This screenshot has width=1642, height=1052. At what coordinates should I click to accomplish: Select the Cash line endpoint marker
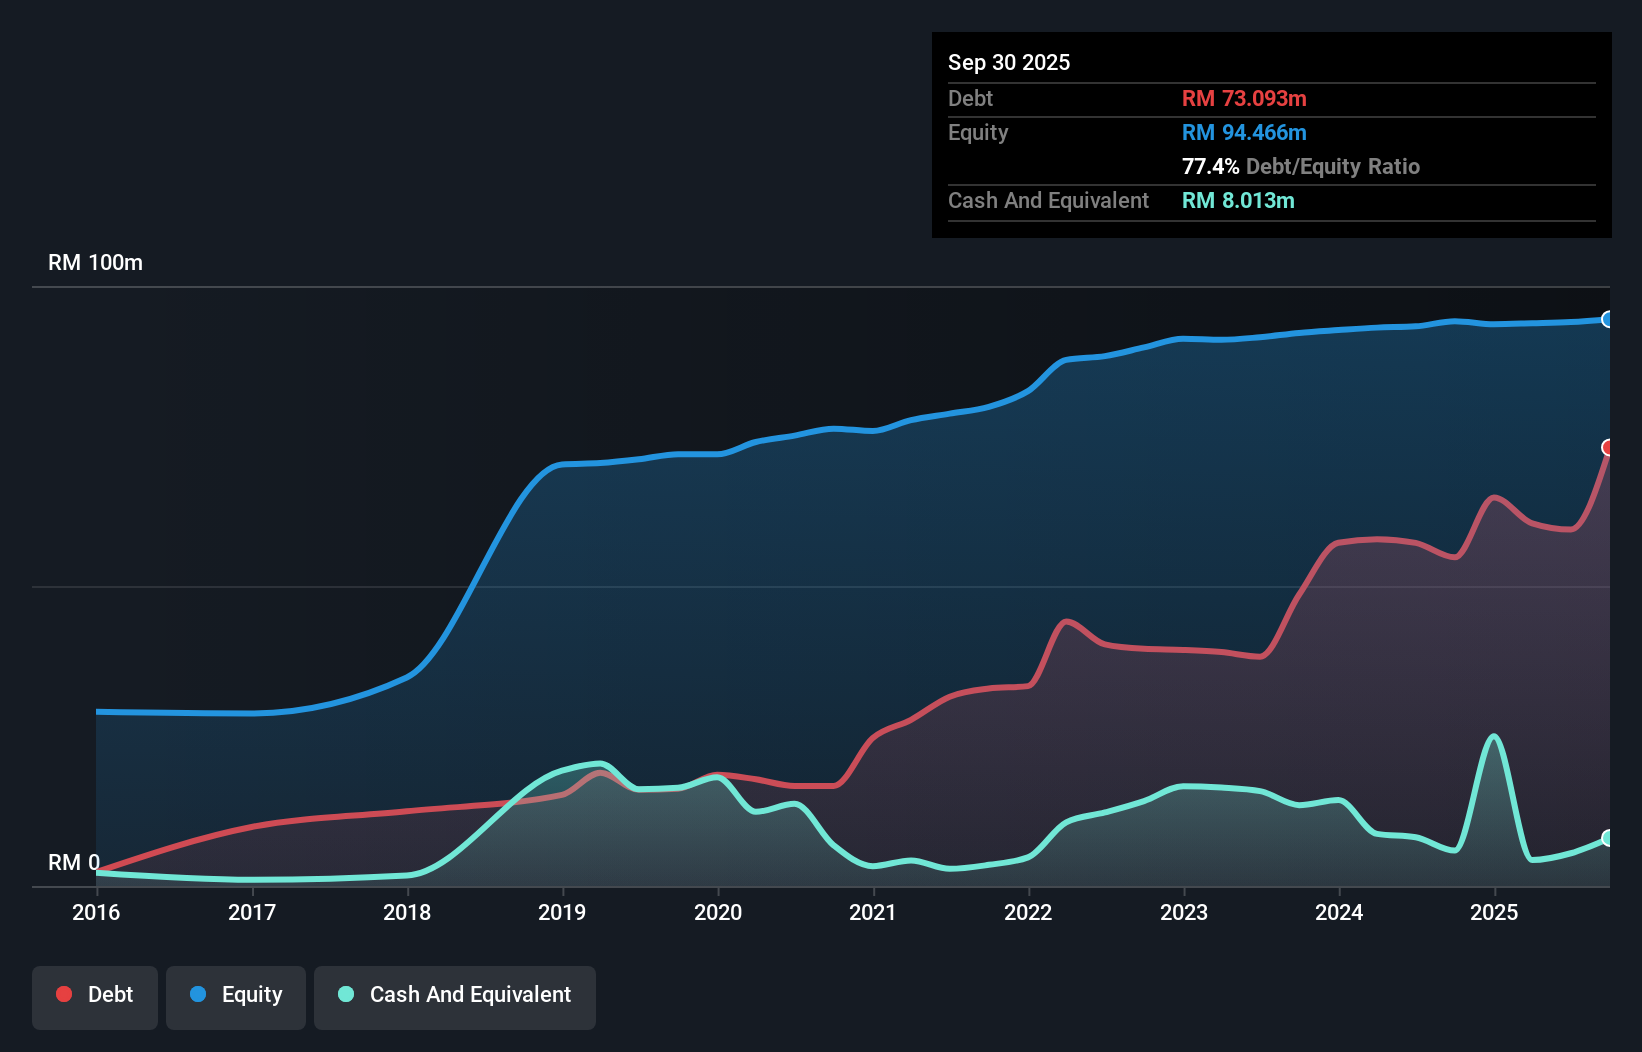pos(1608,838)
